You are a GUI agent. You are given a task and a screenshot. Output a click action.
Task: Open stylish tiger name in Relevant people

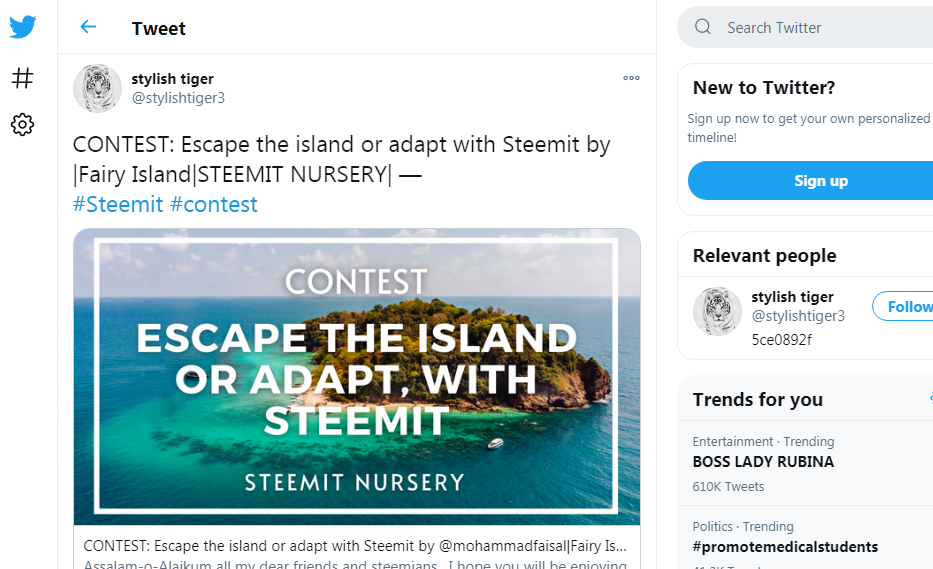pos(792,297)
